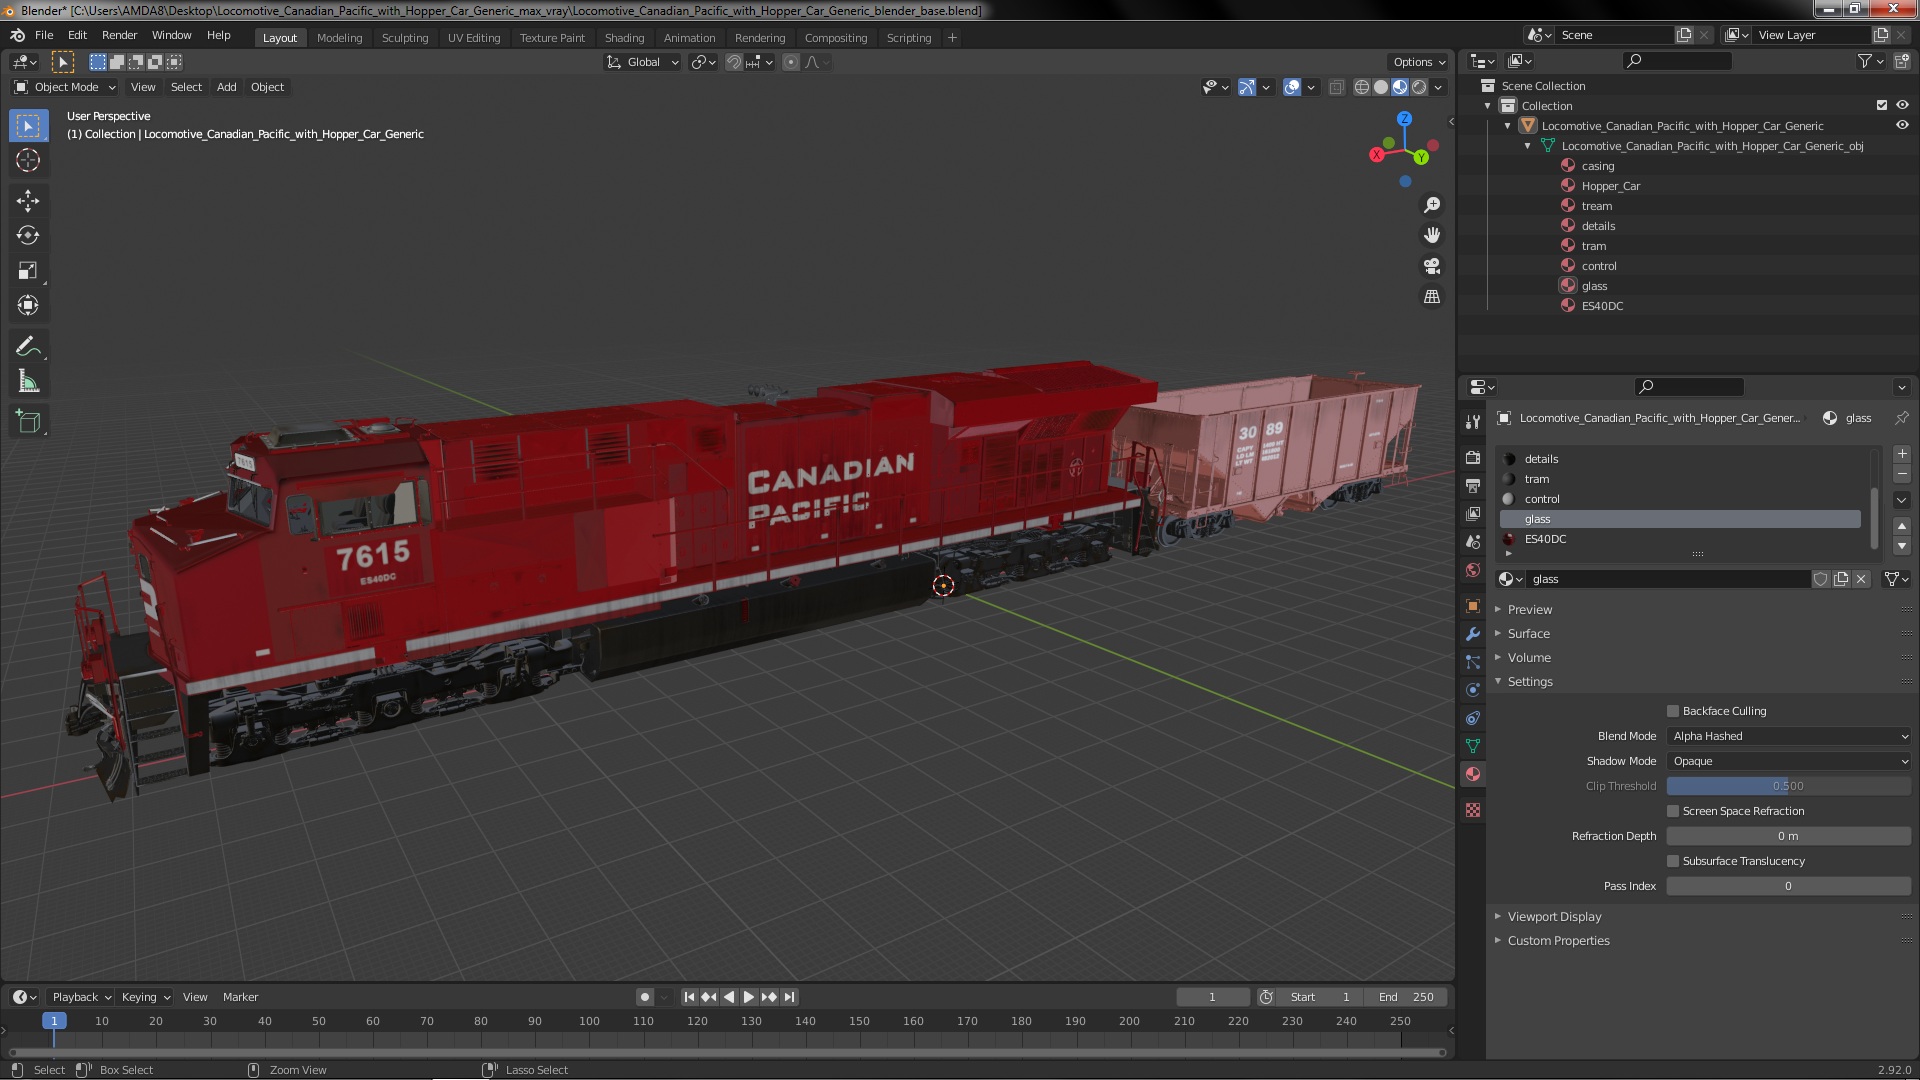Open the Texture properties tab

click(1472, 810)
